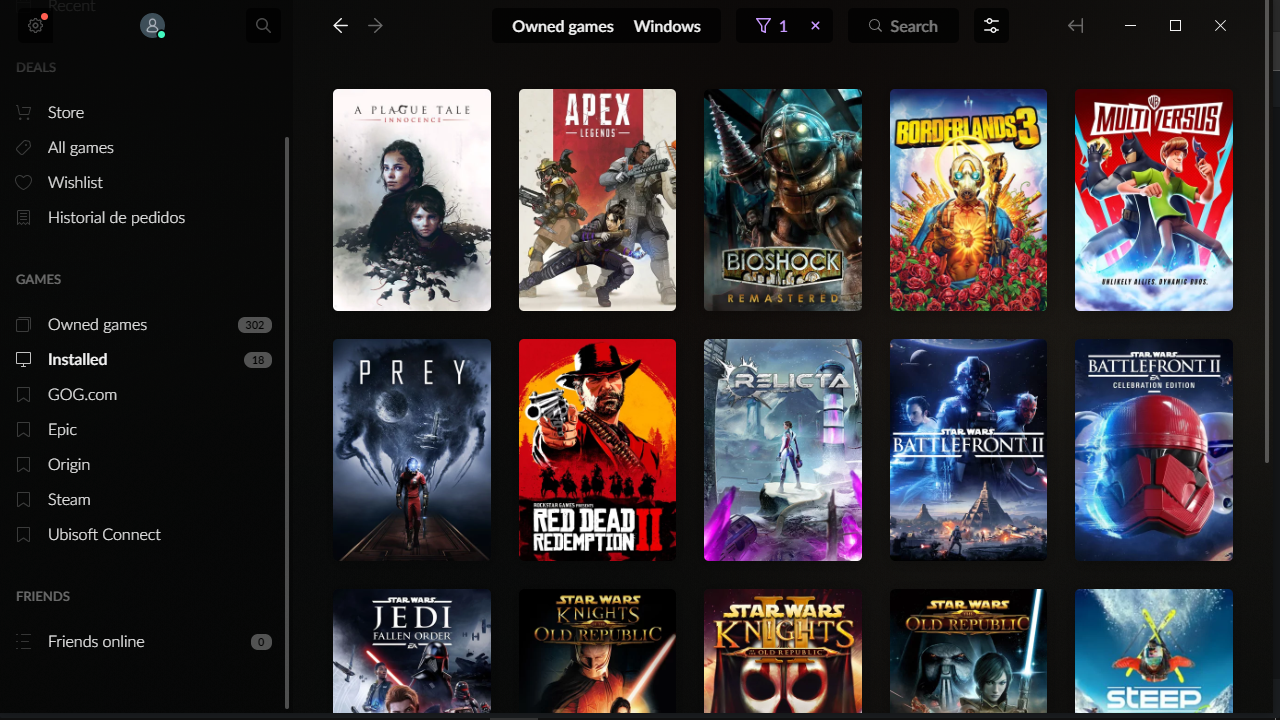Click the top Search field

pyautogui.click(x=903, y=26)
